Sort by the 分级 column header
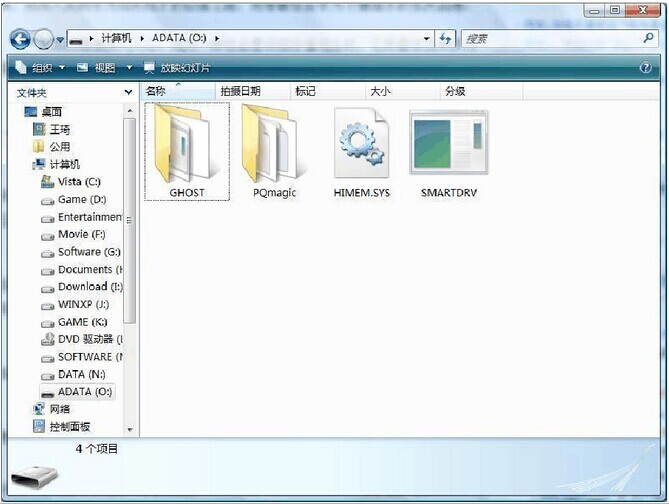669x504 pixels. pyautogui.click(x=481, y=91)
